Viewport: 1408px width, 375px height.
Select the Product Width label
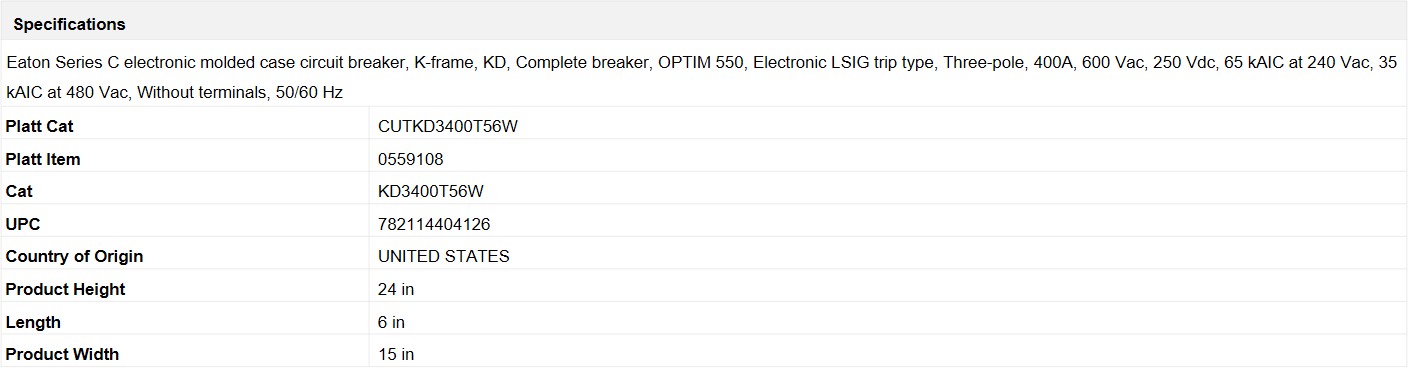pyautogui.click(x=62, y=354)
